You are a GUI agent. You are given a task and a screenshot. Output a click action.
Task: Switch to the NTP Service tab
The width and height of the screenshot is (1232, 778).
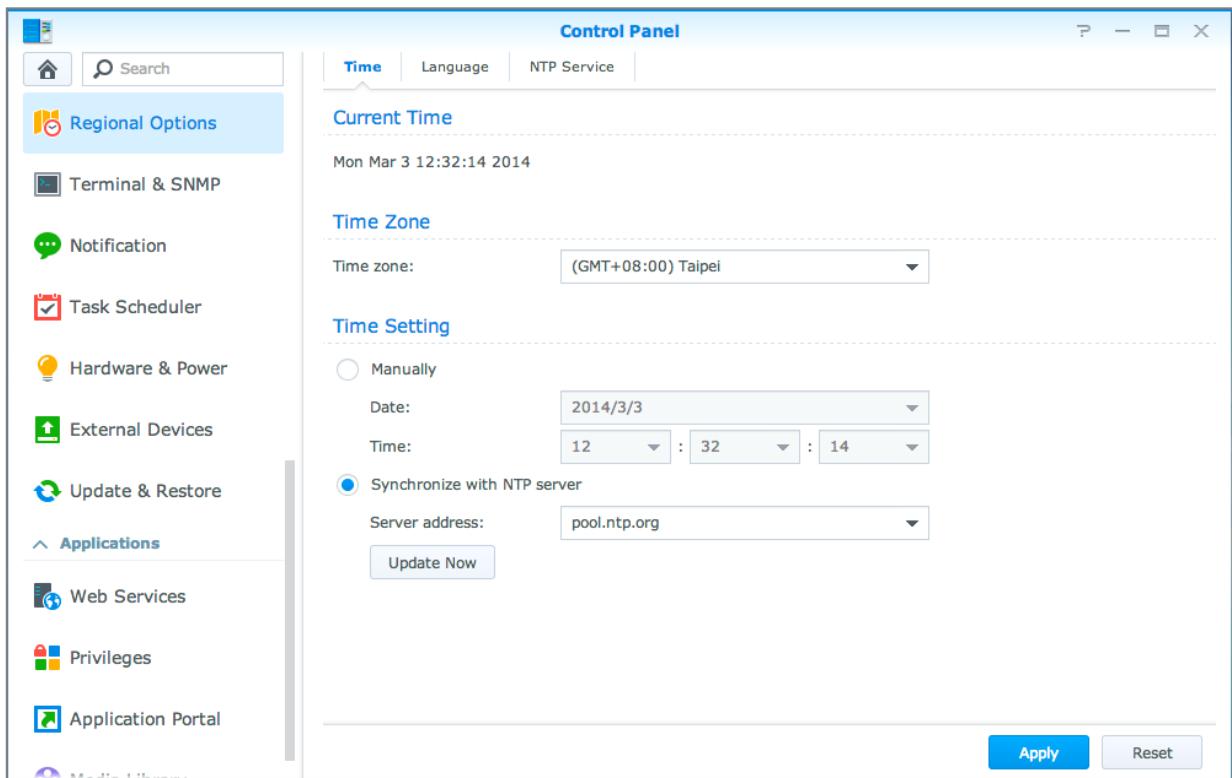(572, 67)
